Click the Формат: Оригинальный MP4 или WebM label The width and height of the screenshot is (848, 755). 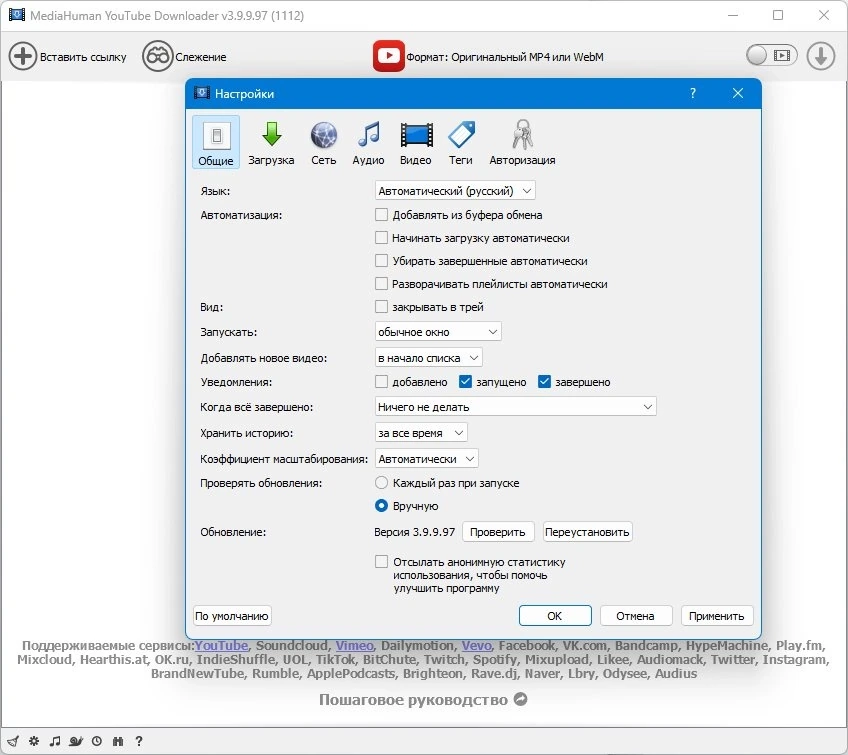point(505,57)
